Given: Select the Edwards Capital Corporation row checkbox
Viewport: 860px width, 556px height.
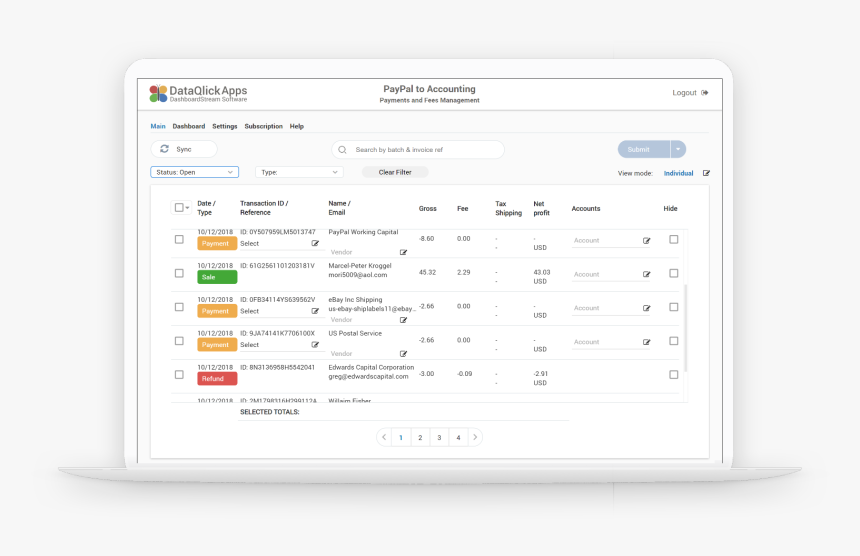Looking at the screenshot, I should tap(179, 375).
